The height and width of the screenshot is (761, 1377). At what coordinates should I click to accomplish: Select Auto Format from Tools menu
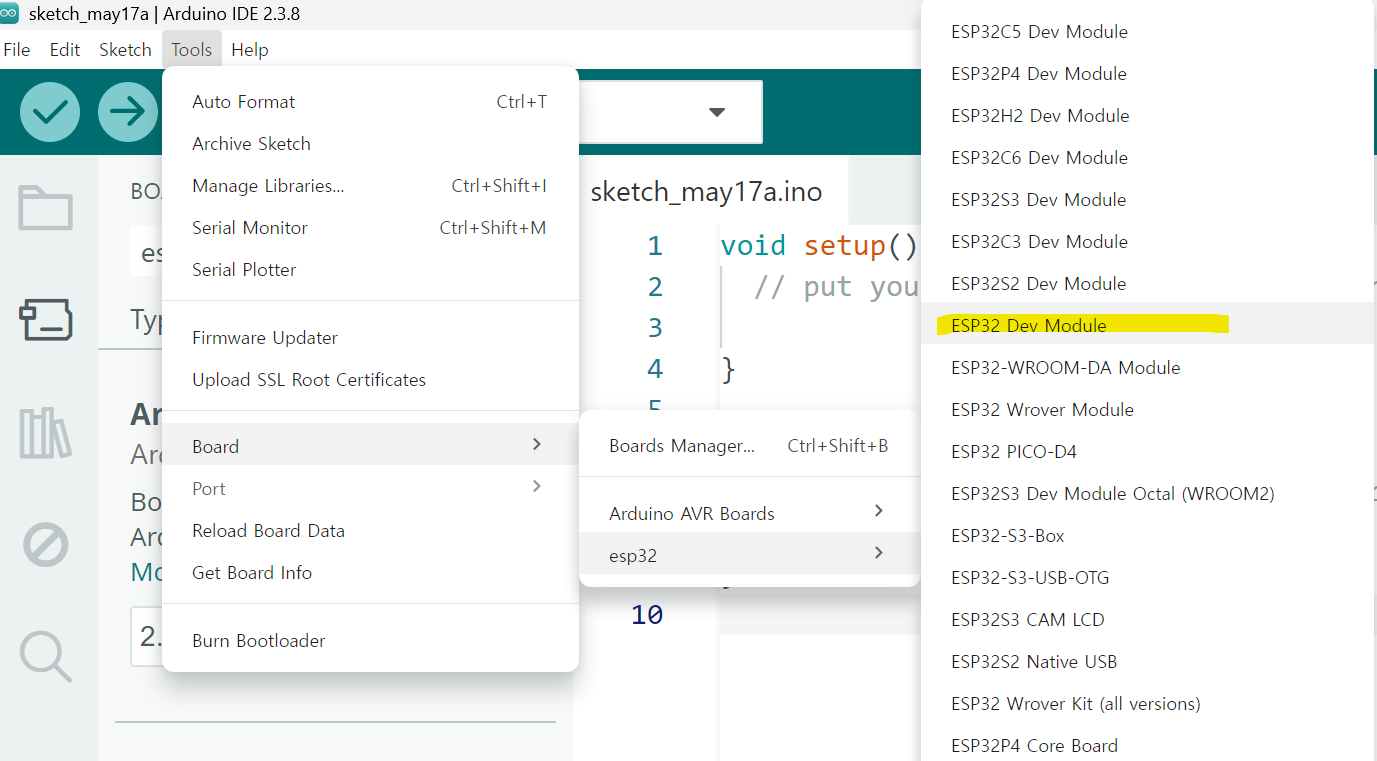pos(370,102)
